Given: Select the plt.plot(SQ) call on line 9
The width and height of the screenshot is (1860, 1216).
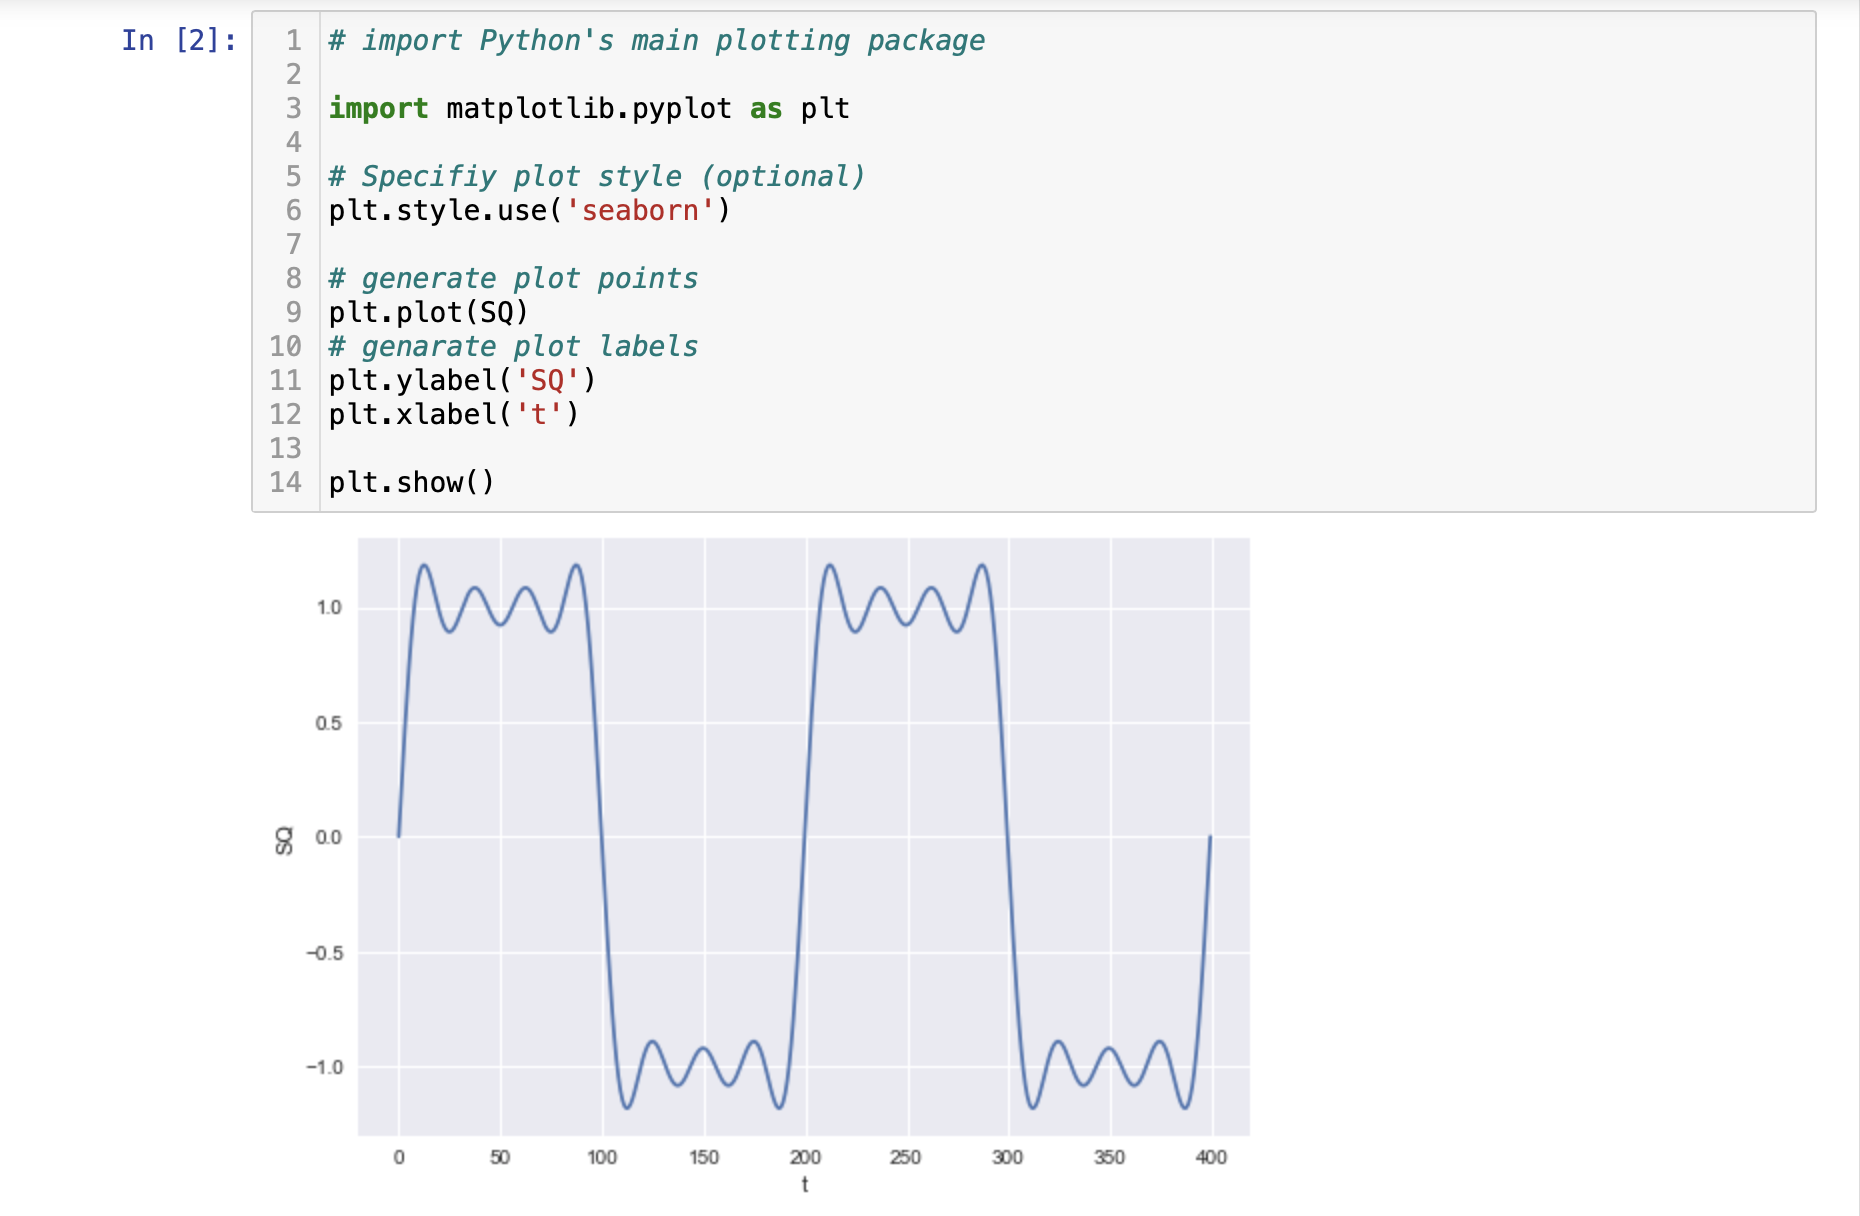Looking at the screenshot, I should [x=427, y=311].
